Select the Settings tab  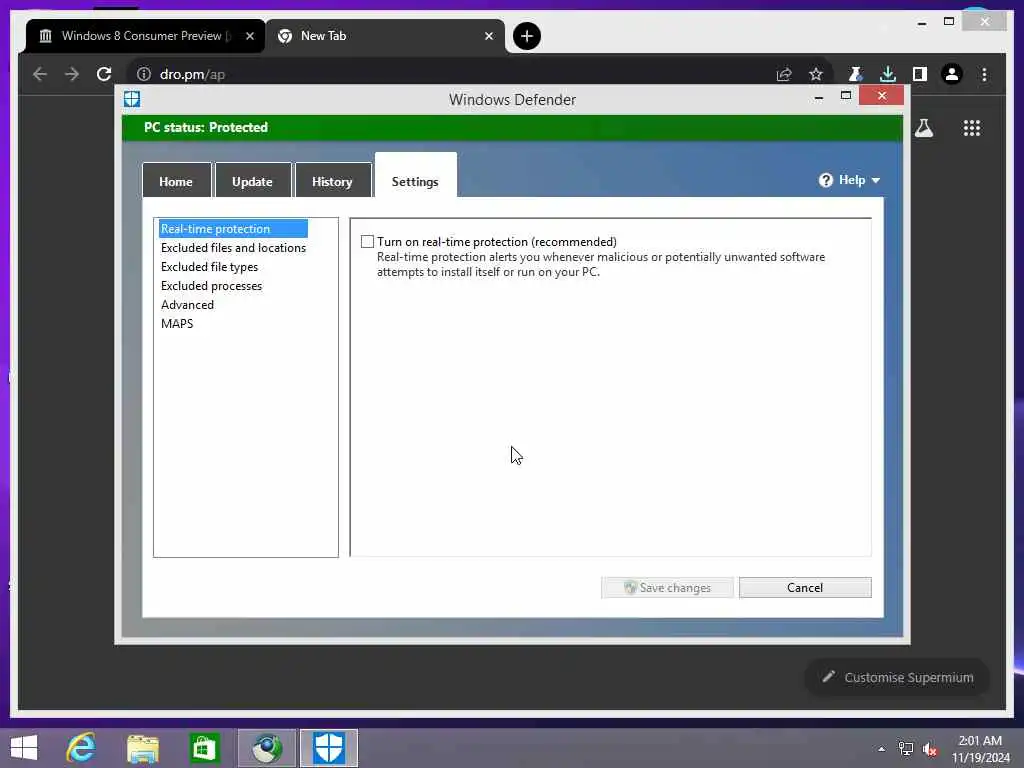[415, 178]
